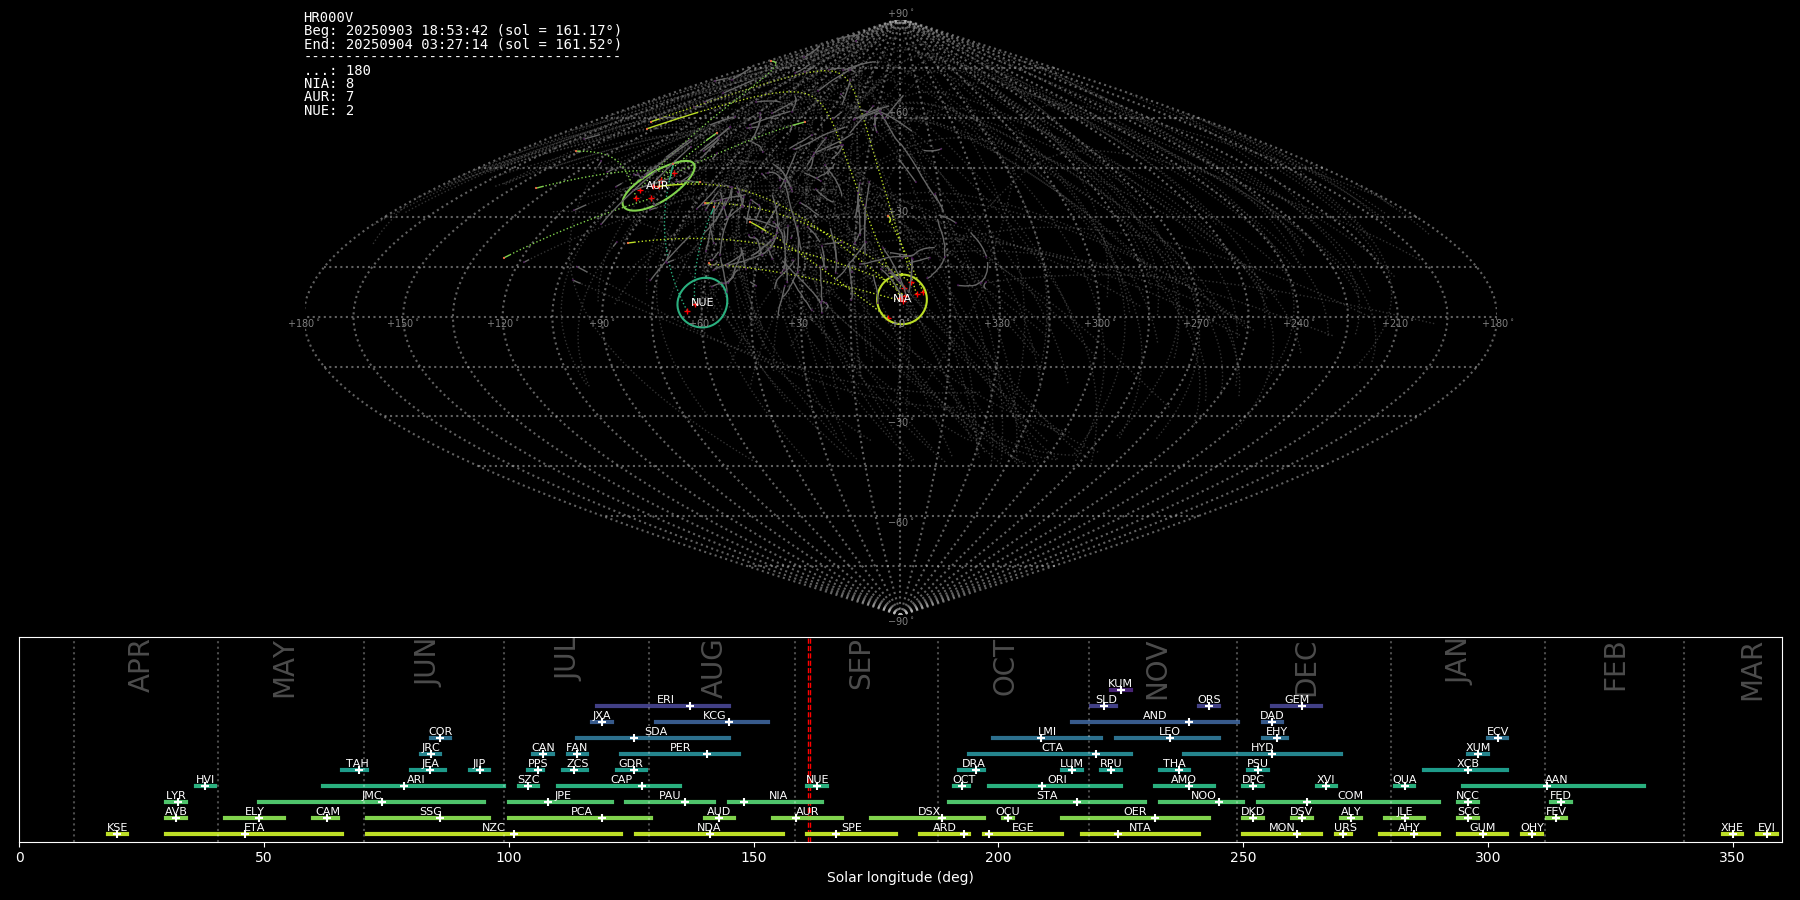Select the End: 20250904 03:27:14 line
This screenshot has height=900, width=1800.
coord(463,44)
